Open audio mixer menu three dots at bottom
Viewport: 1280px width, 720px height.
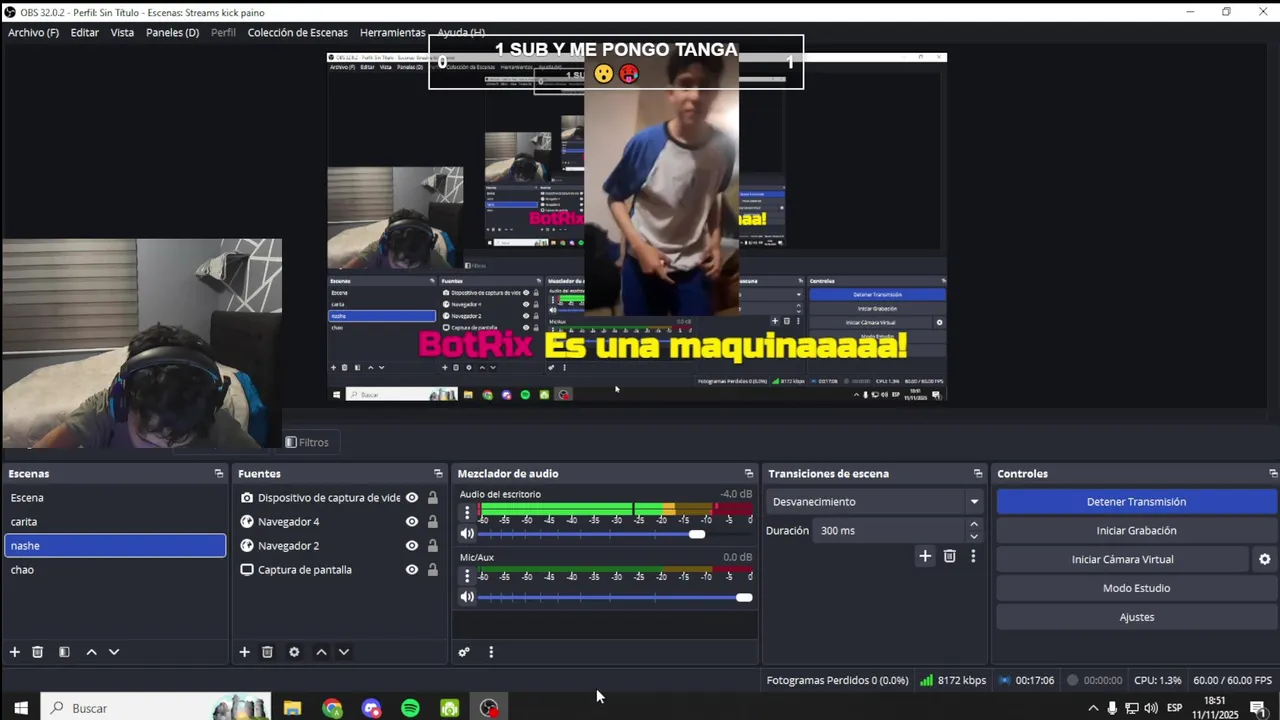[x=491, y=652]
